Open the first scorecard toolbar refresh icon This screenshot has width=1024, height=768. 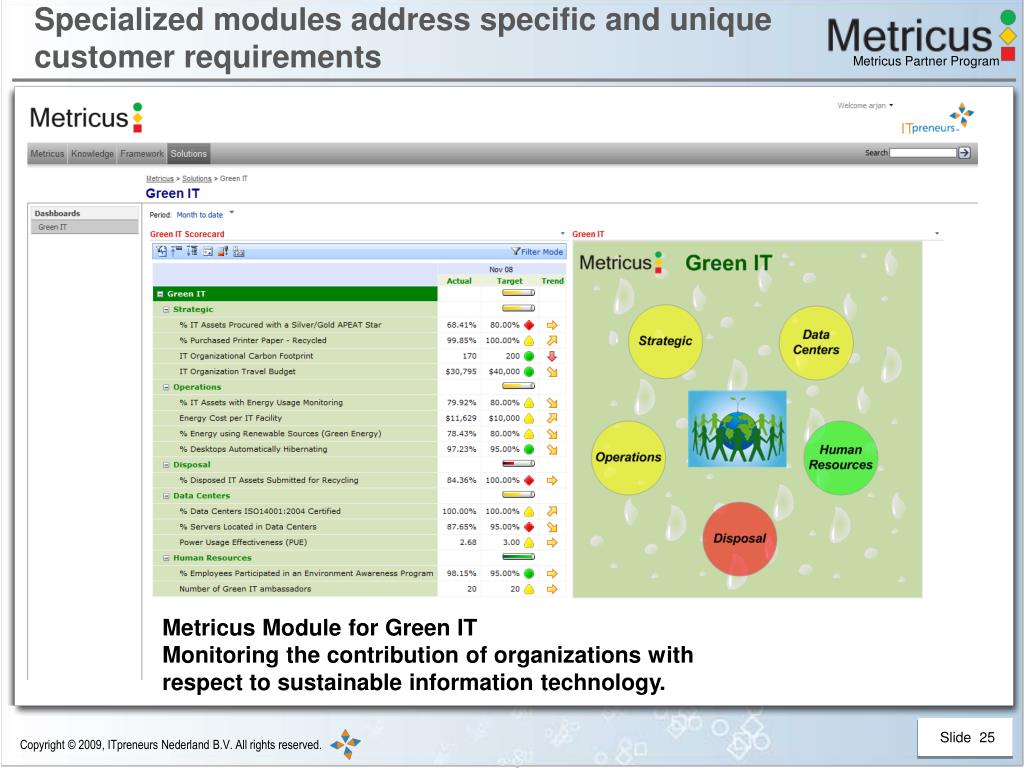(x=162, y=251)
